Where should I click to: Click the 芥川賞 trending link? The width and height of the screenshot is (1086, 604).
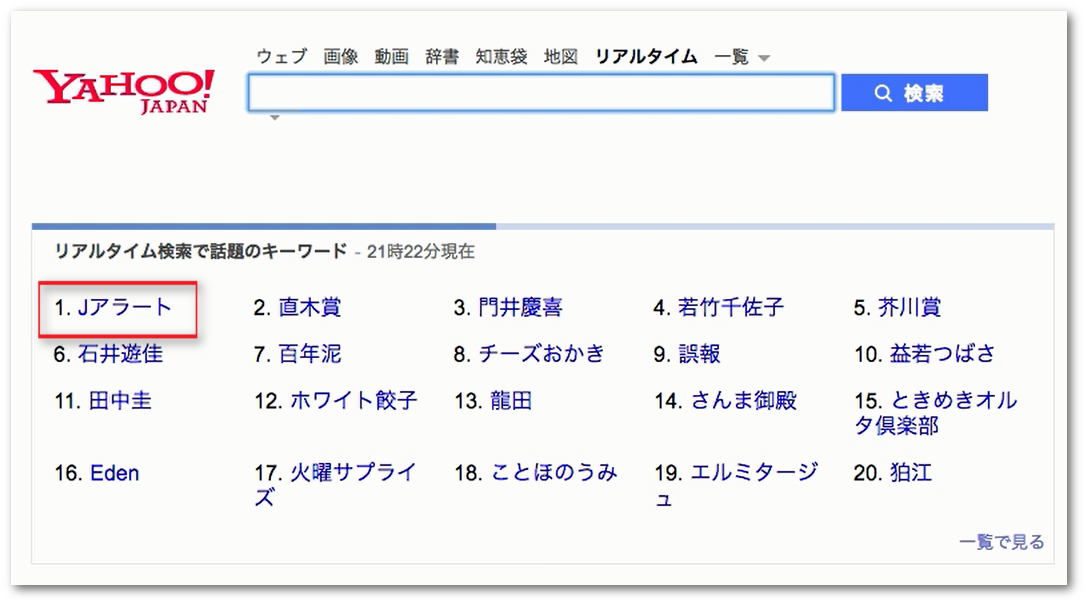click(910, 308)
